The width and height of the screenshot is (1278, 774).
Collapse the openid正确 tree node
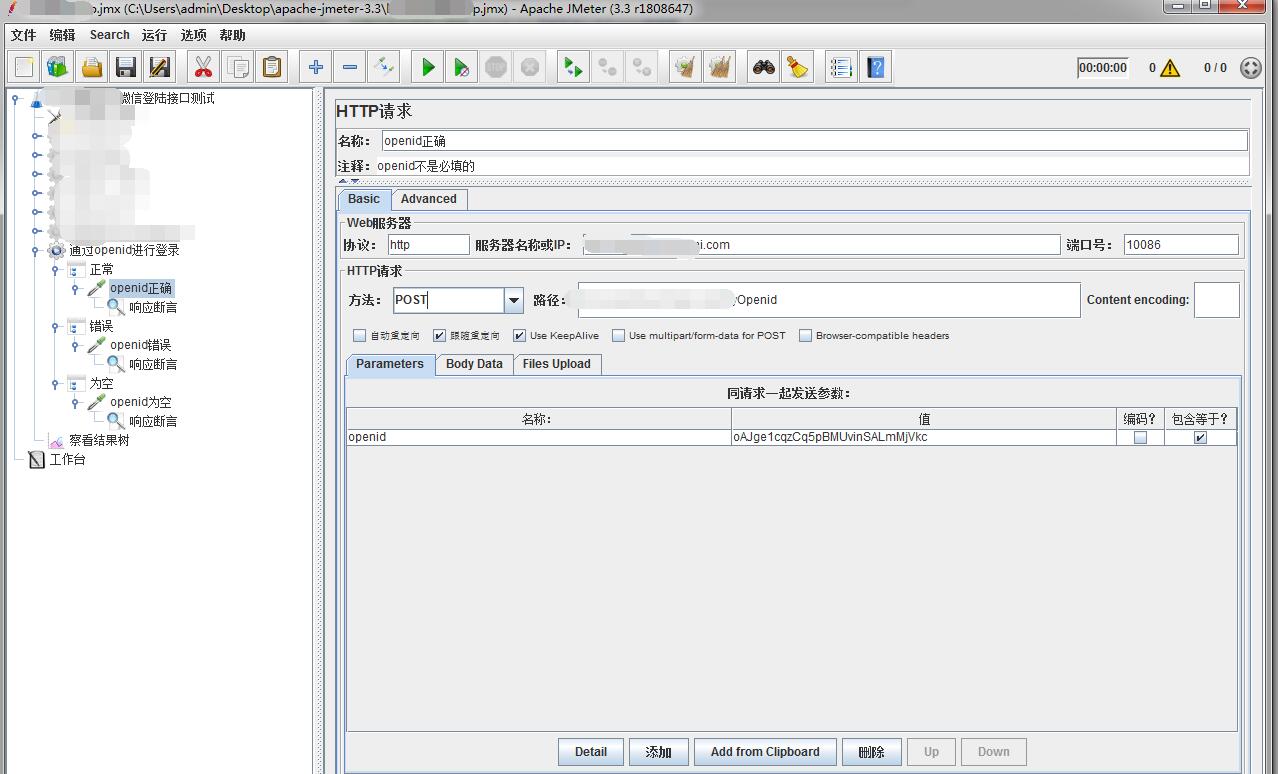[74, 289]
